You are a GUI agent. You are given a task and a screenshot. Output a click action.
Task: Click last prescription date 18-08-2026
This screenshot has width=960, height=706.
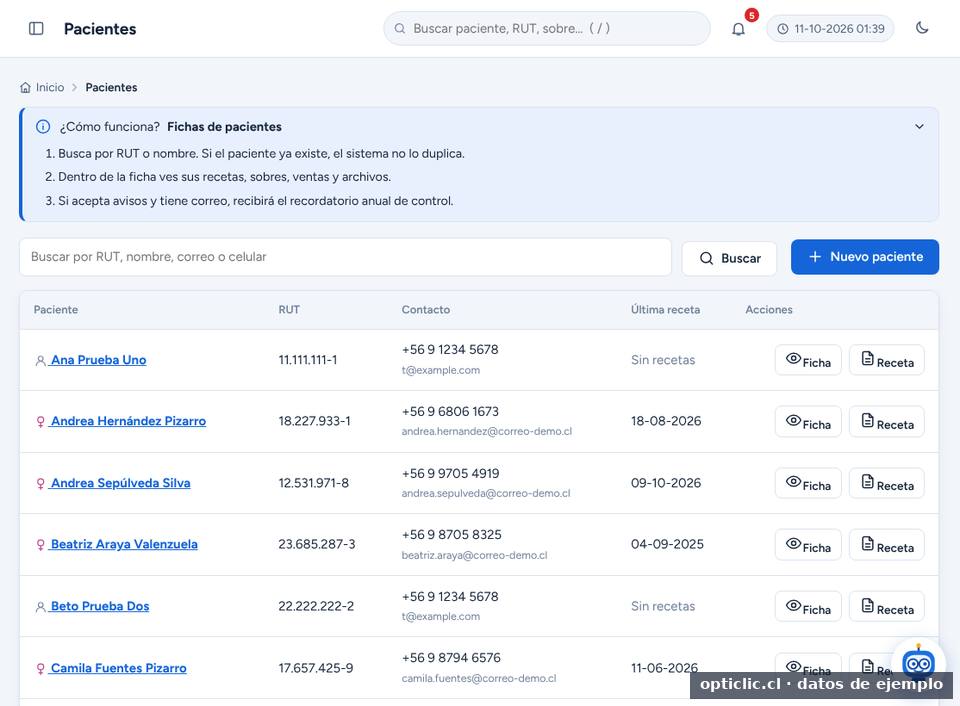pos(666,421)
